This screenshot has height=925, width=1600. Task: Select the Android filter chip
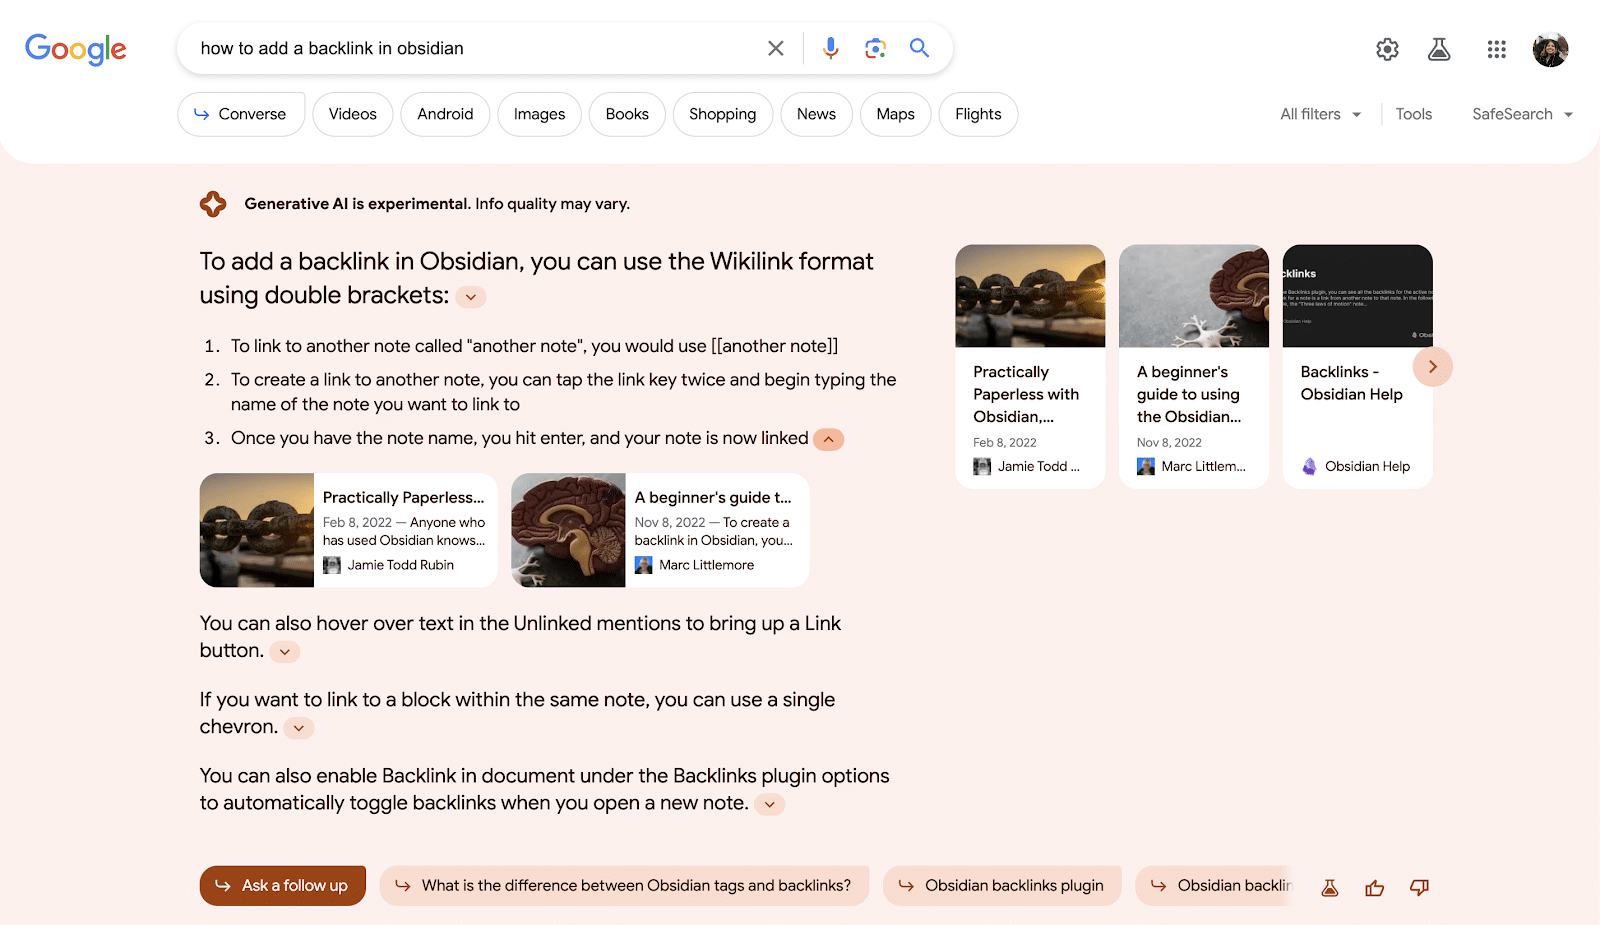click(x=445, y=114)
